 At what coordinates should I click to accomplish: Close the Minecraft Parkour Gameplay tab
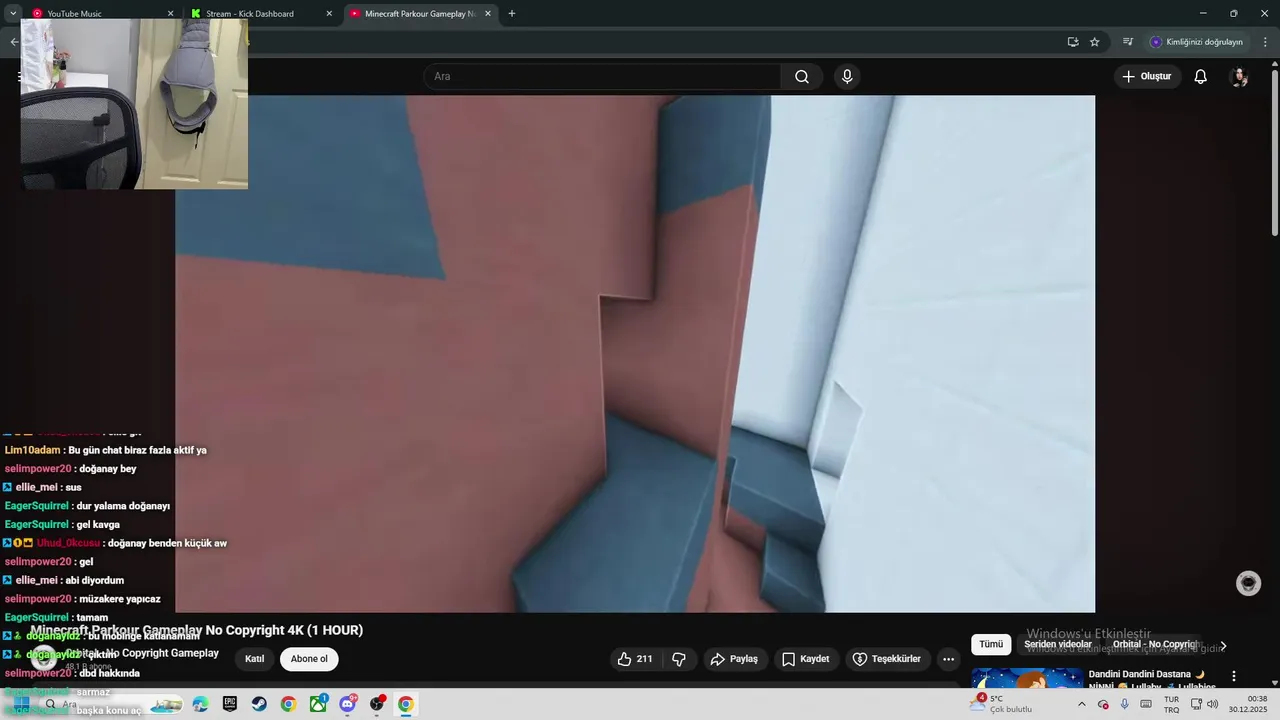click(x=488, y=14)
